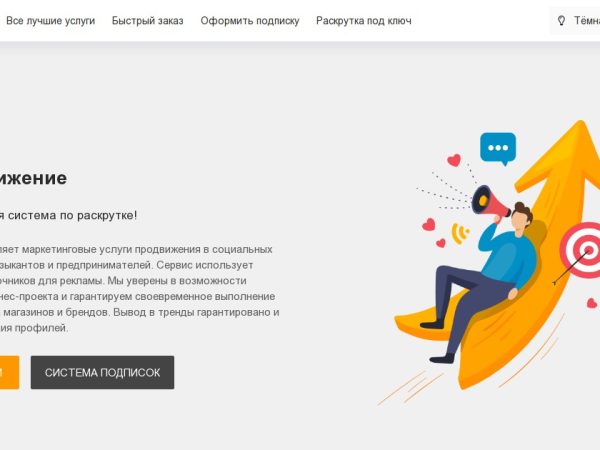Open the Все лучшие услуги menu item
The height and width of the screenshot is (450, 600).
click(x=51, y=21)
